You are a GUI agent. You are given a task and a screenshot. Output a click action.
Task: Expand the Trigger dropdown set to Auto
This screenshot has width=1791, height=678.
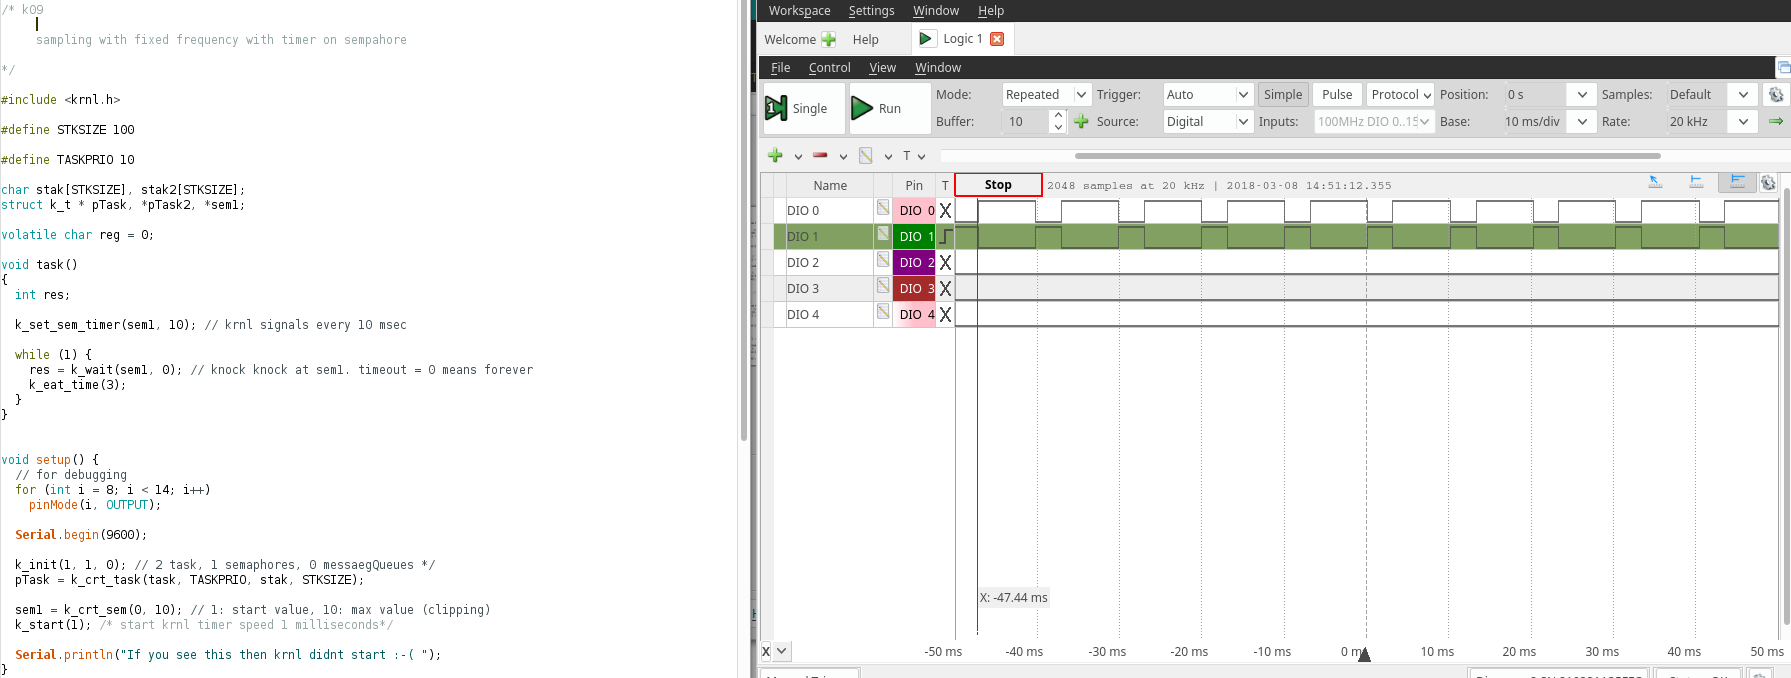(1208, 94)
